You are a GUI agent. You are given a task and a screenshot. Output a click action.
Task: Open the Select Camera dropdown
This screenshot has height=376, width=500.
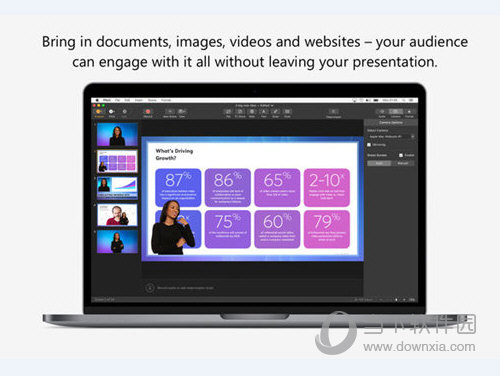391,136
